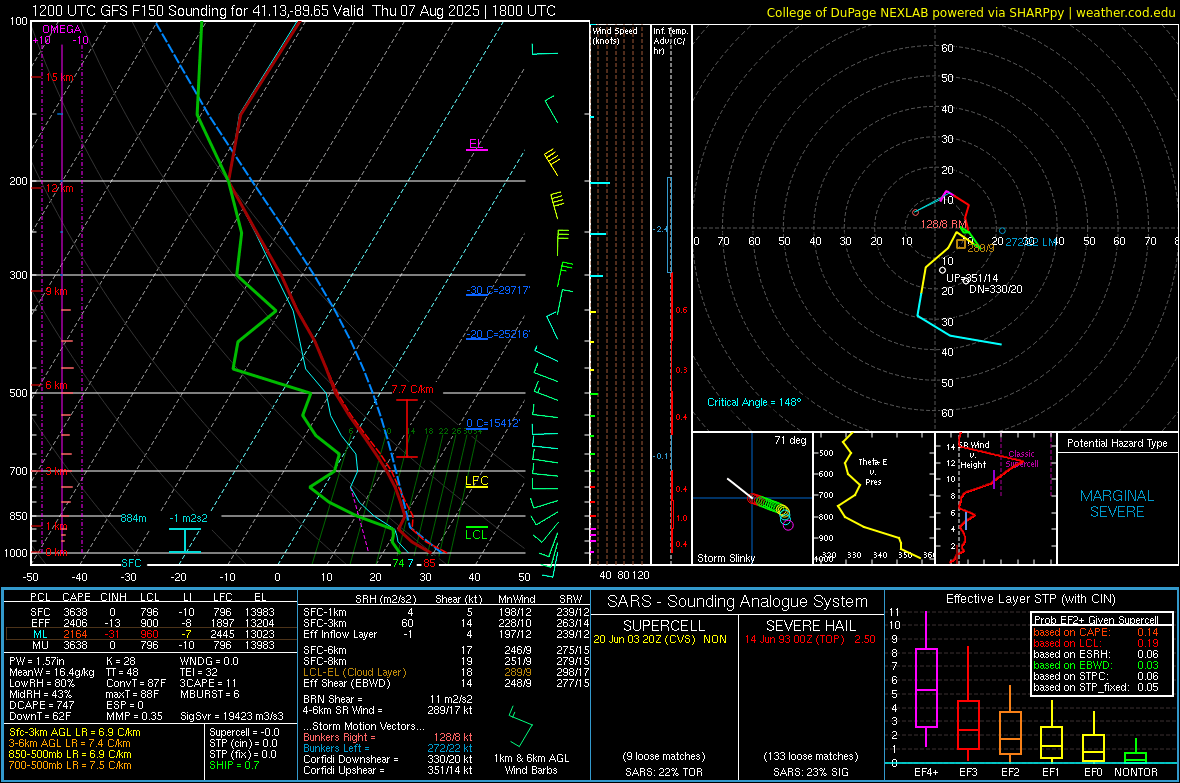Open the weather.cod.edu NEXLAB credit text

pyautogui.click(x=970, y=12)
